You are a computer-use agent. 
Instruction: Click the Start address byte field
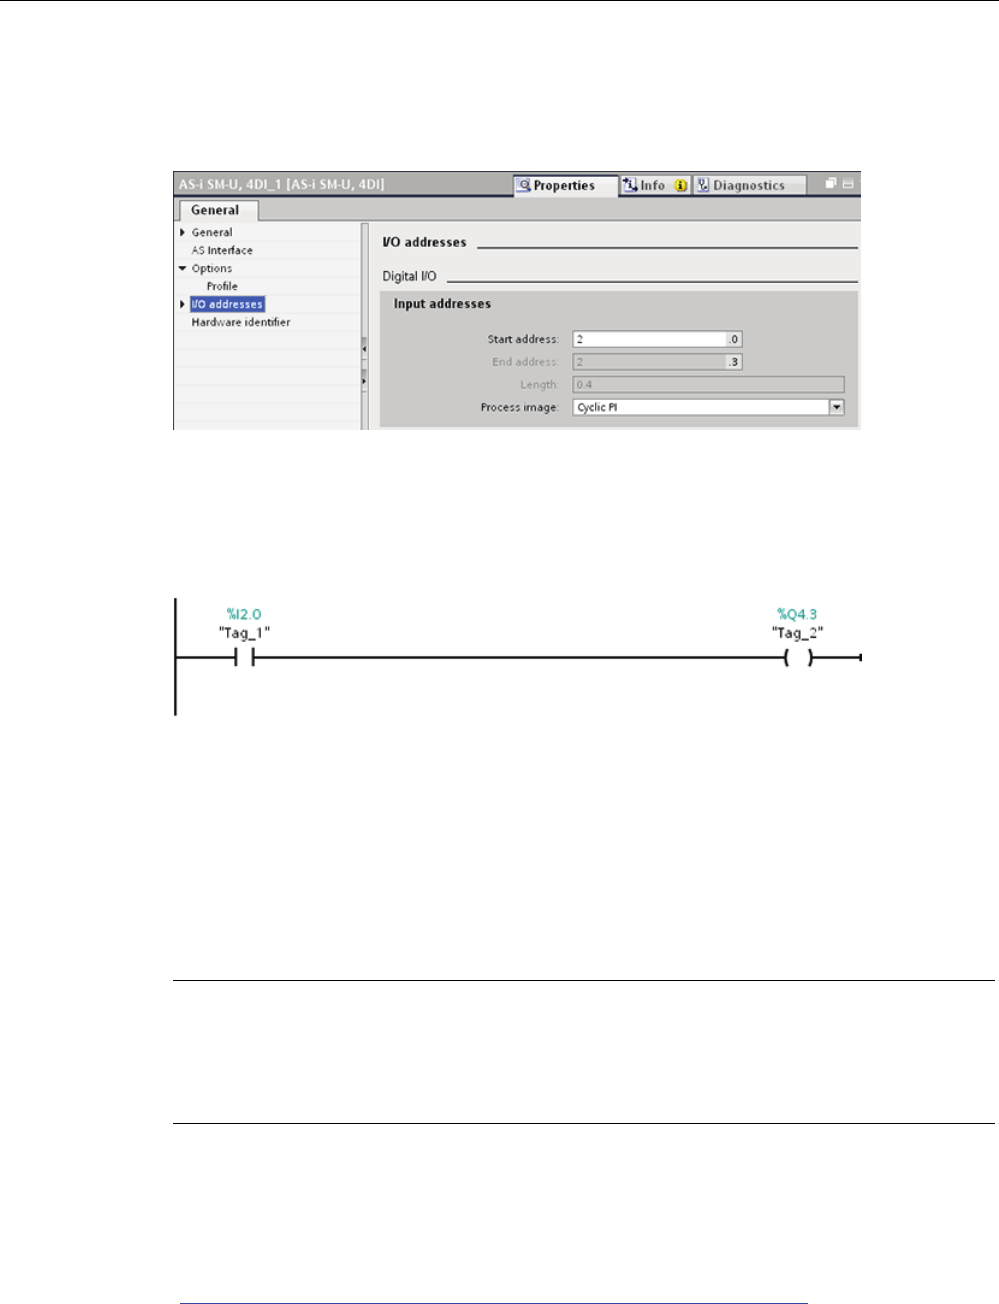click(649, 339)
